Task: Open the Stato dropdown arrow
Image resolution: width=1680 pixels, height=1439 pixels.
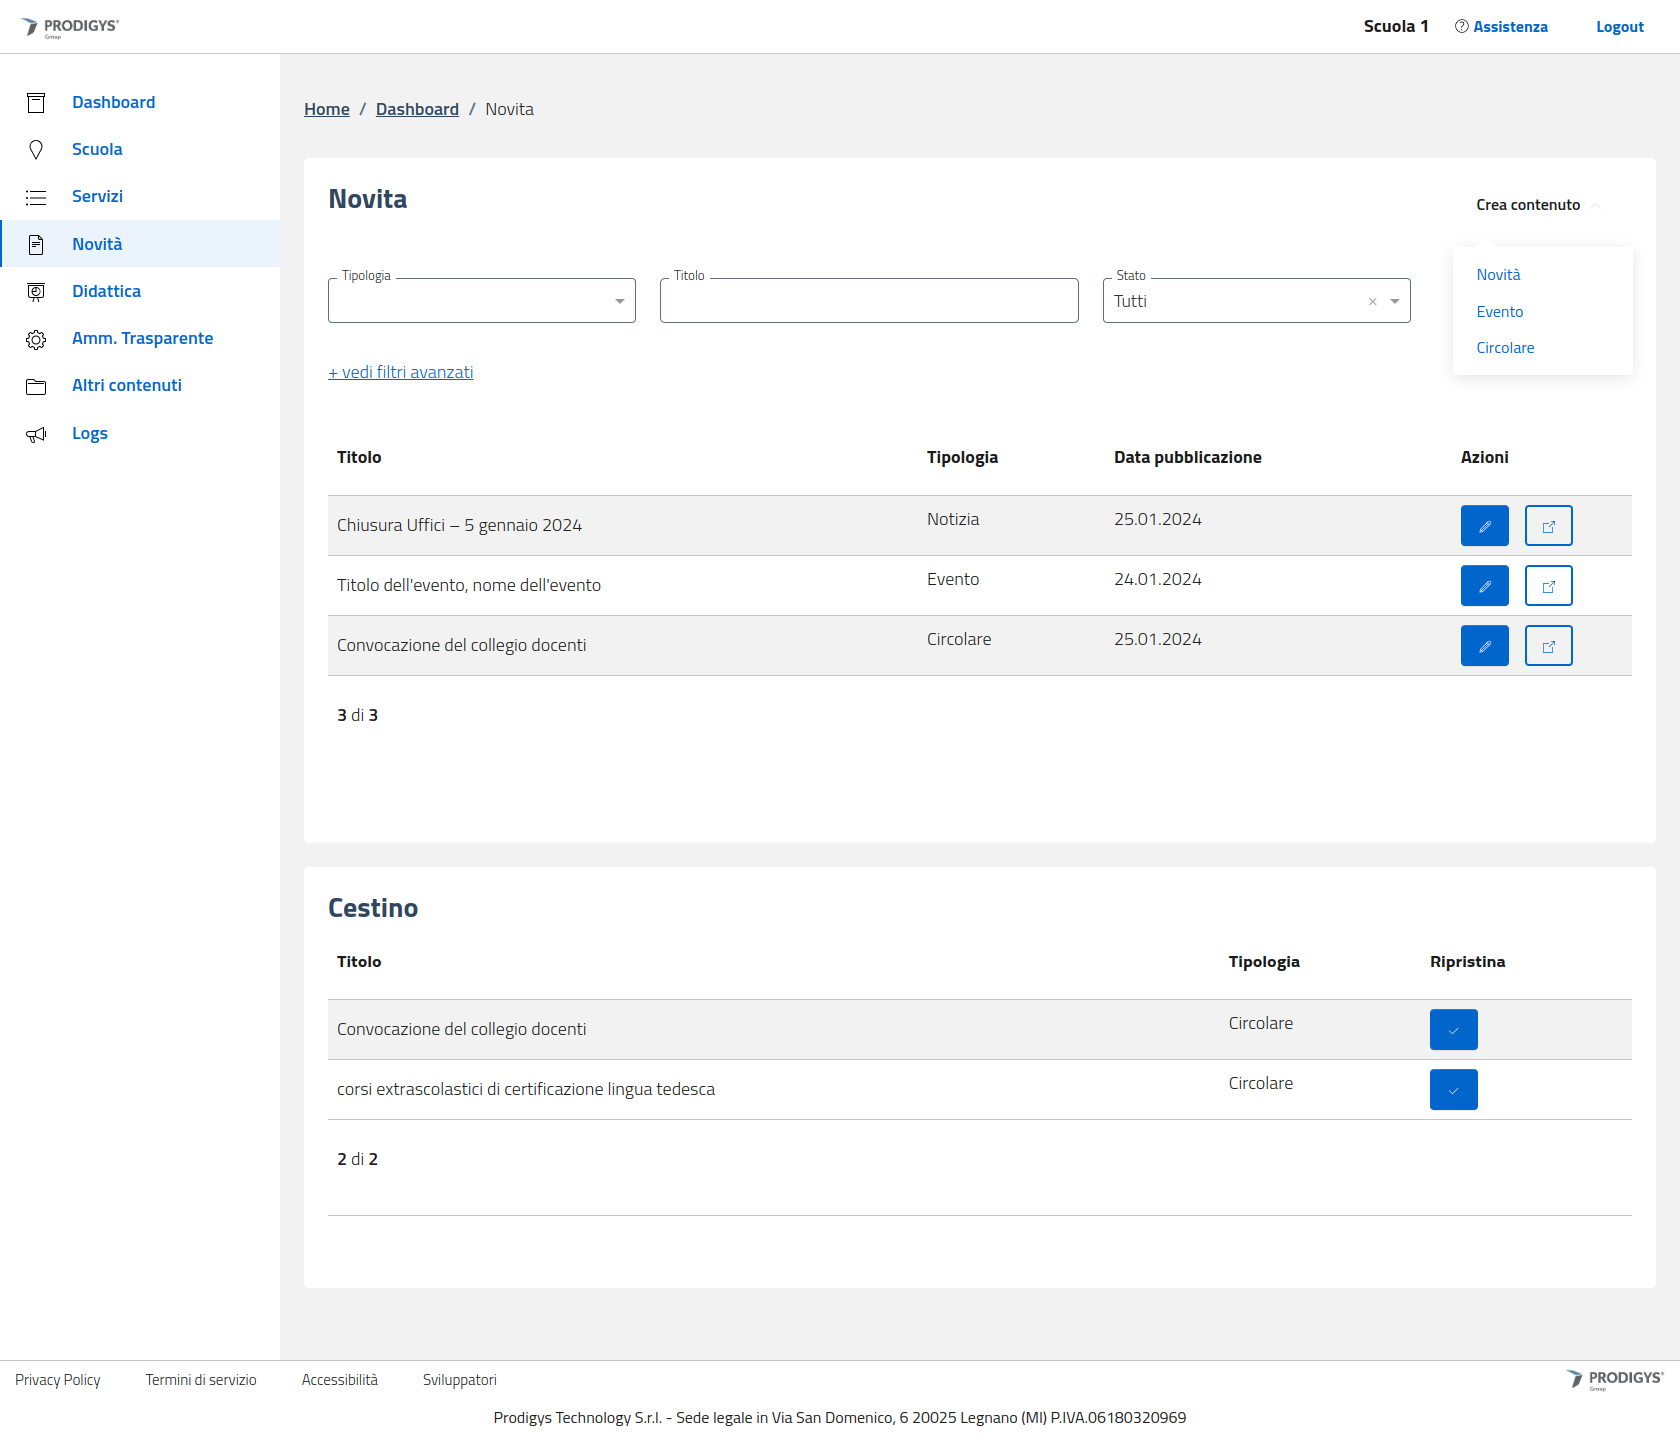Action: 1395,302
